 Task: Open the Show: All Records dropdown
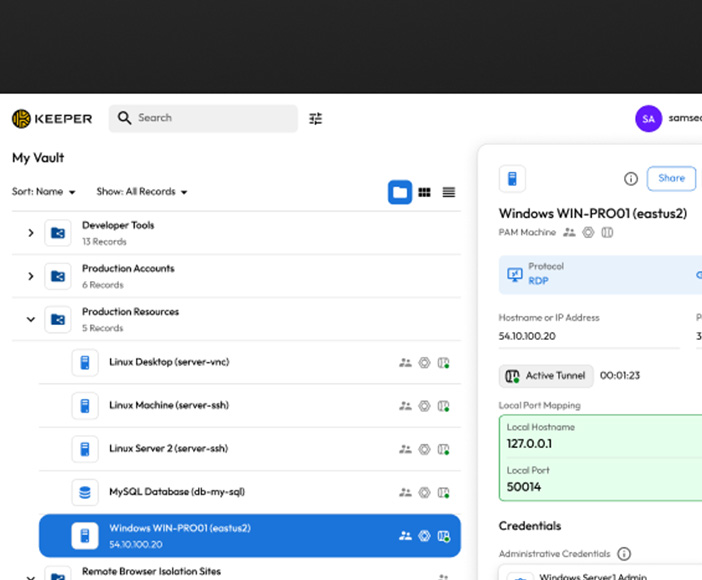(142, 192)
